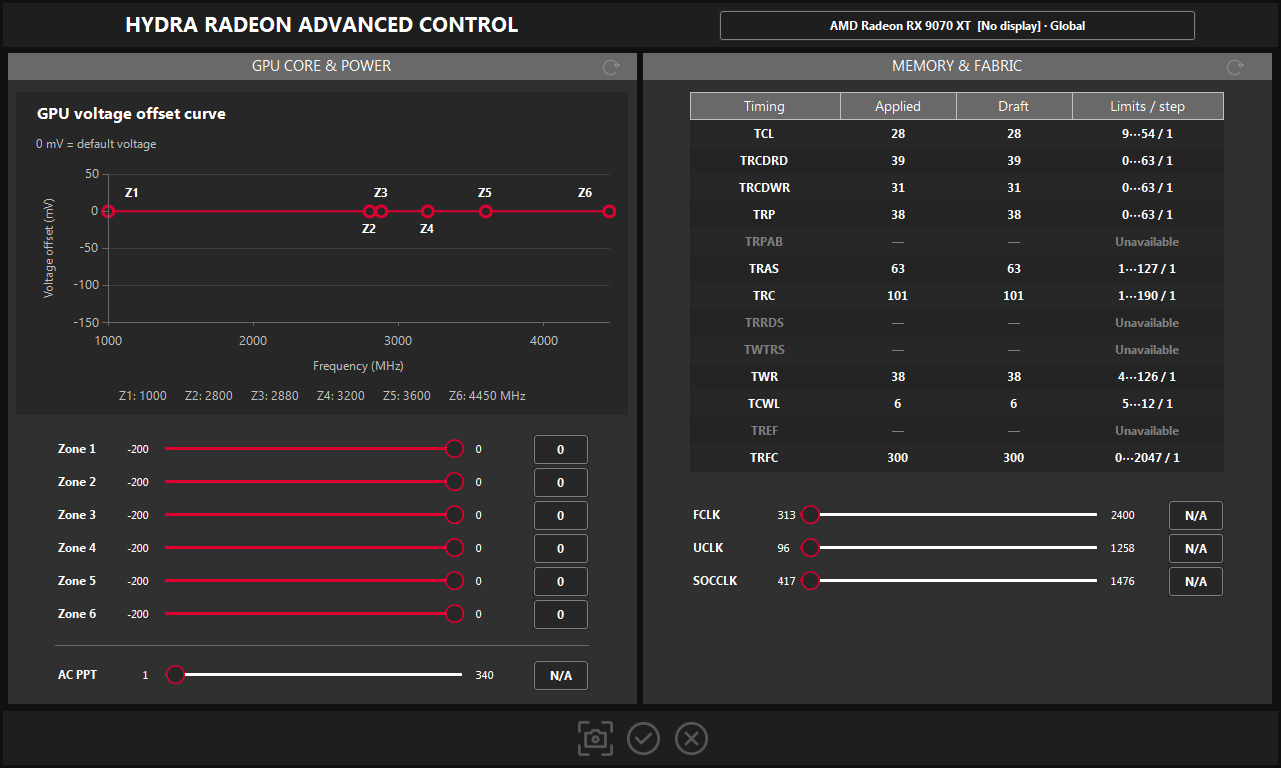This screenshot has width=1281, height=768.
Task: Click the TCWL draft value 6
Action: [x=1014, y=404]
